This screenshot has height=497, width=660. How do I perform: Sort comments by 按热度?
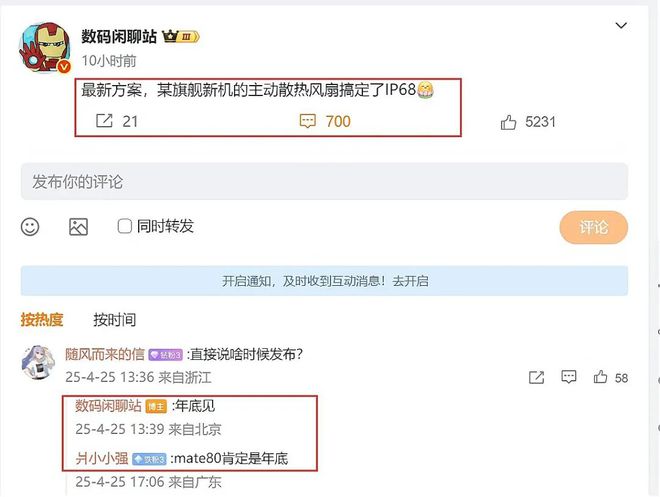(x=42, y=320)
